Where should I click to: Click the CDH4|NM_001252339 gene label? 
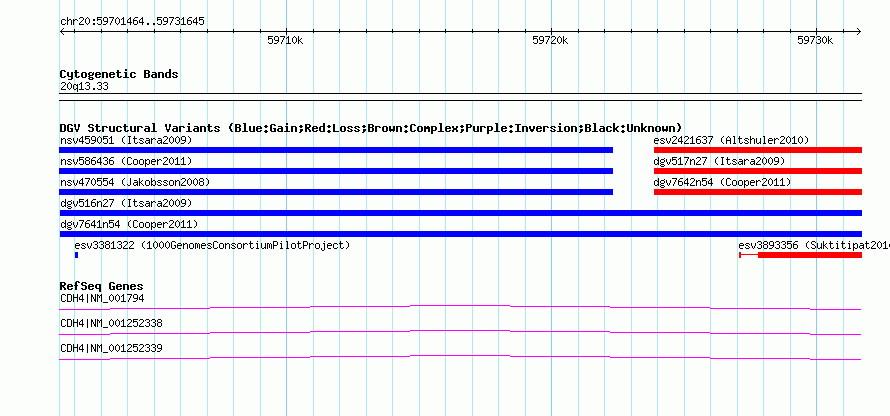(111, 348)
